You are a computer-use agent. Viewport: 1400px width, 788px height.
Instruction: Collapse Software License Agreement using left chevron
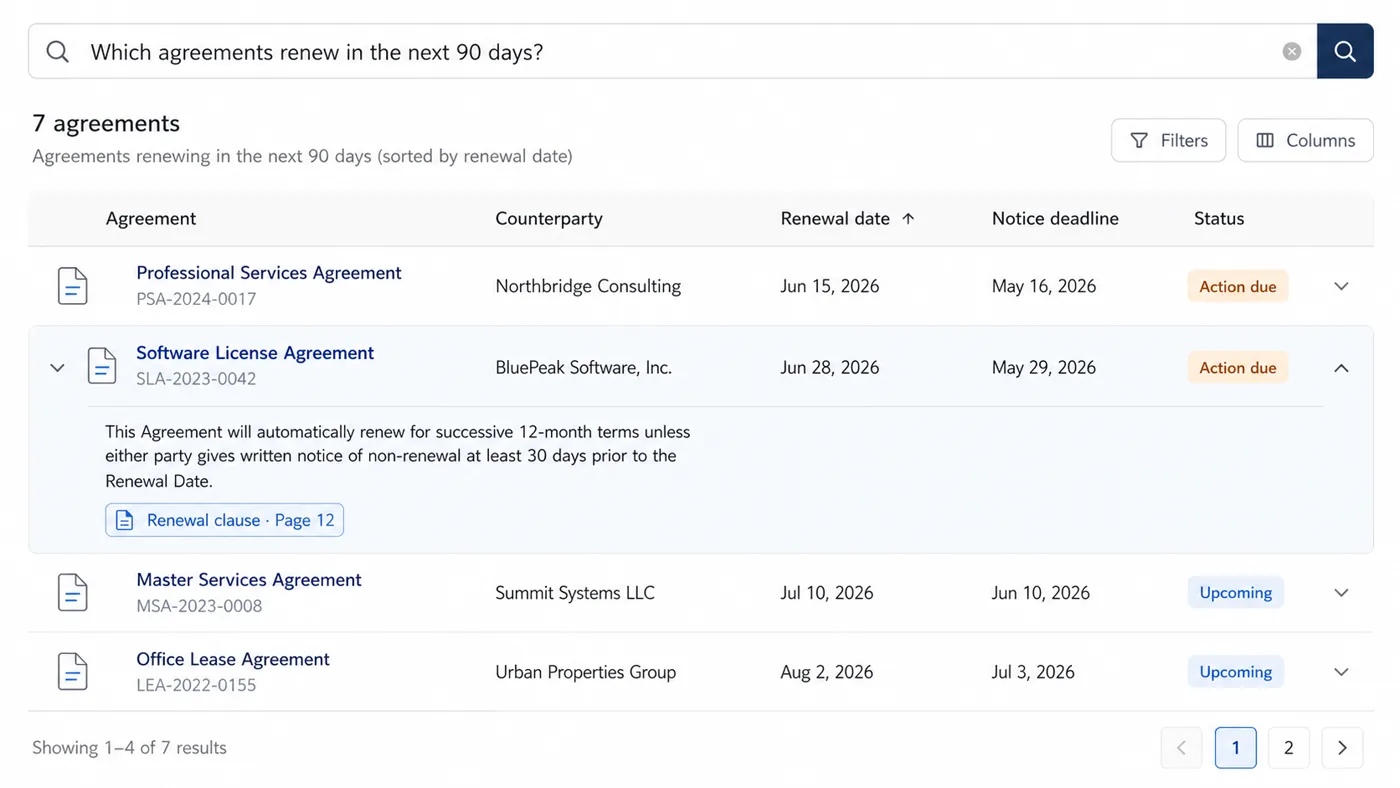click(x=57, y=367)
